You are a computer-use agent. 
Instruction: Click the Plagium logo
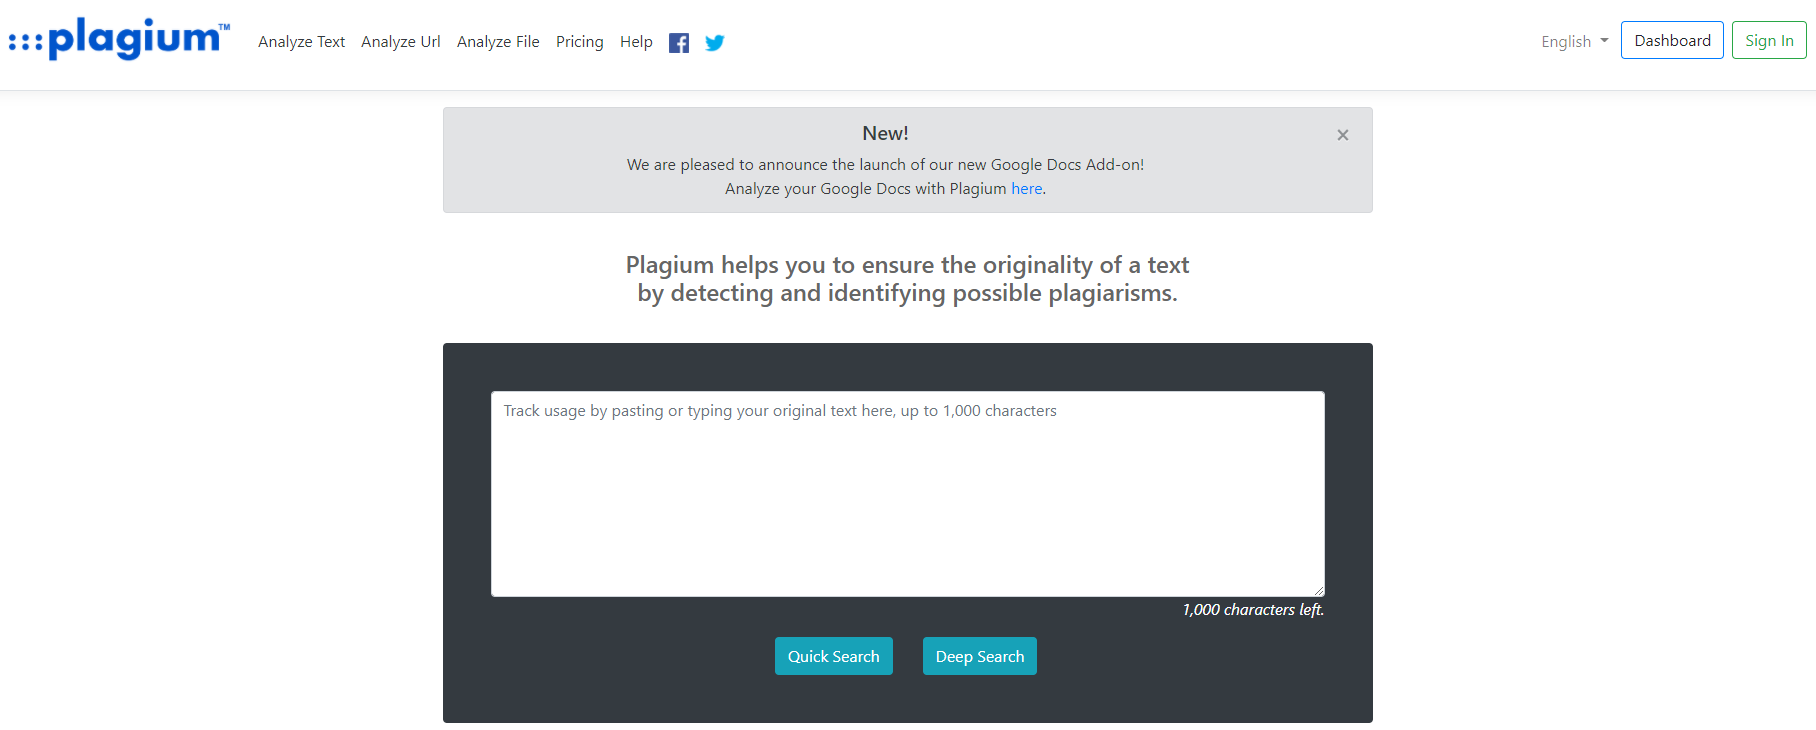(119, 40)
